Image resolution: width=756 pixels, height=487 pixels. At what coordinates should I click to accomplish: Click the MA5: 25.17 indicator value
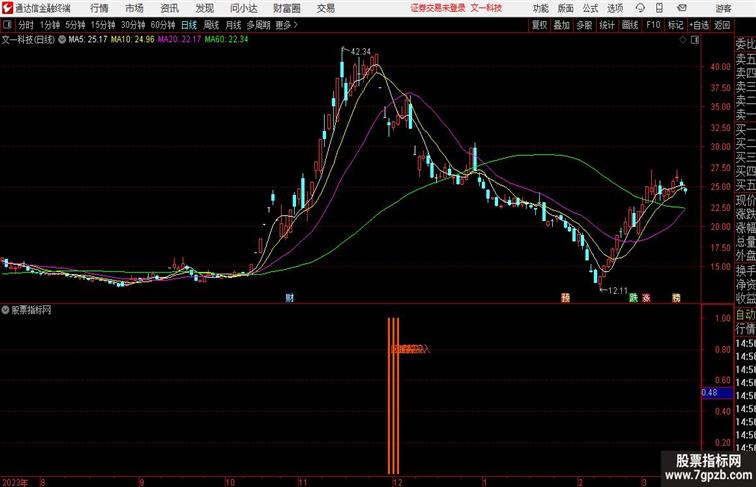click(88, 40)
